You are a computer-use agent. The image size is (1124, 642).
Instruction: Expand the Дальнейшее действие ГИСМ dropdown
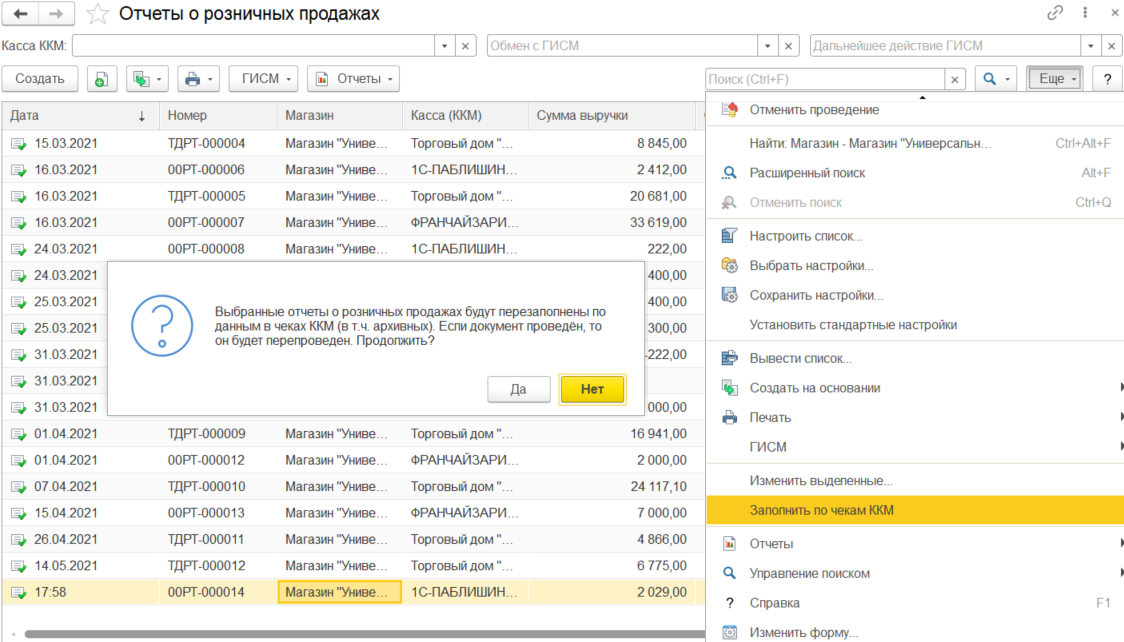pyautogui.click(x=1089, y=46)
